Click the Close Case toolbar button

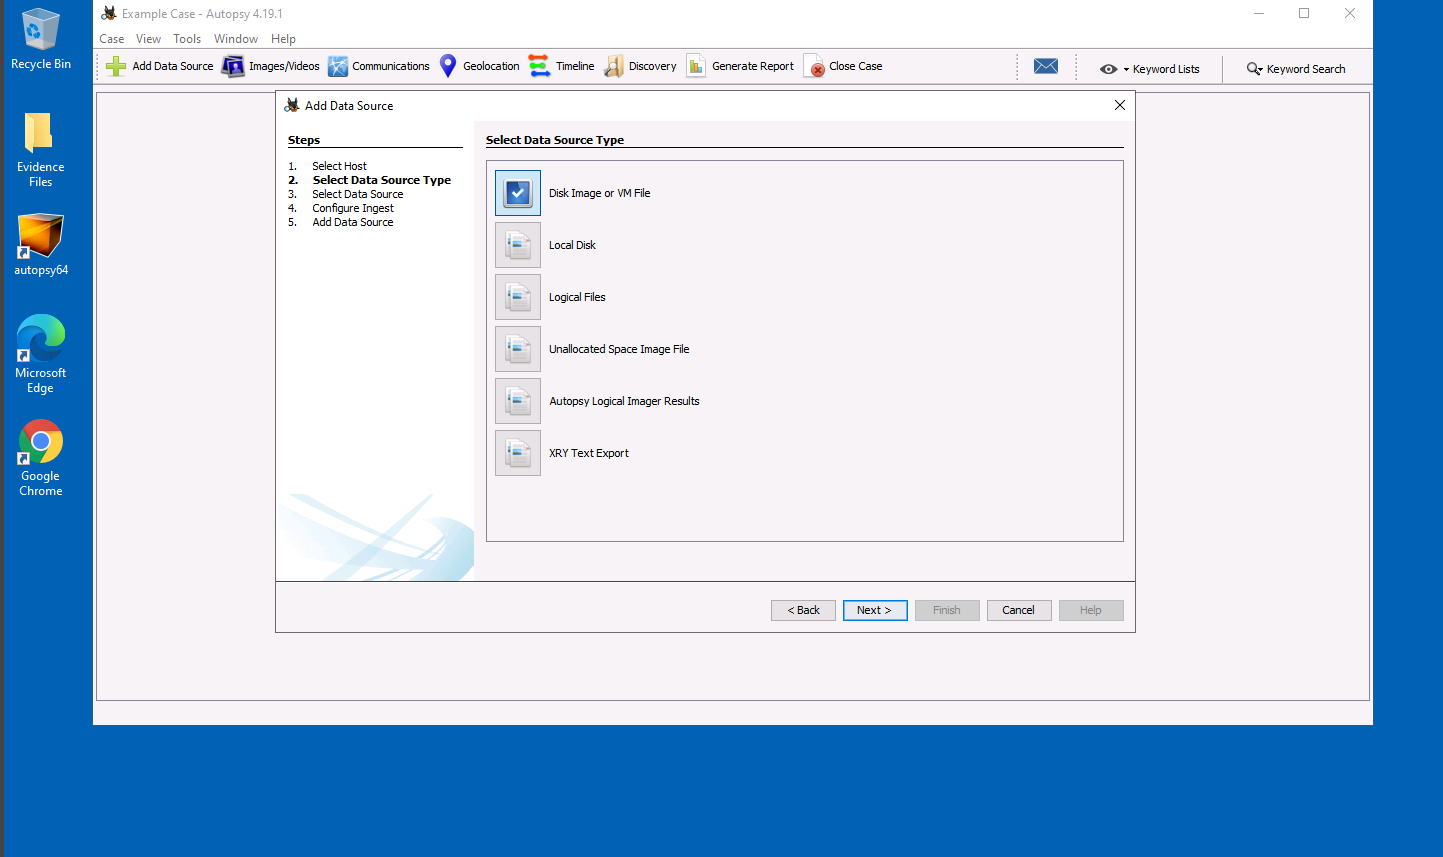point(844,67)
